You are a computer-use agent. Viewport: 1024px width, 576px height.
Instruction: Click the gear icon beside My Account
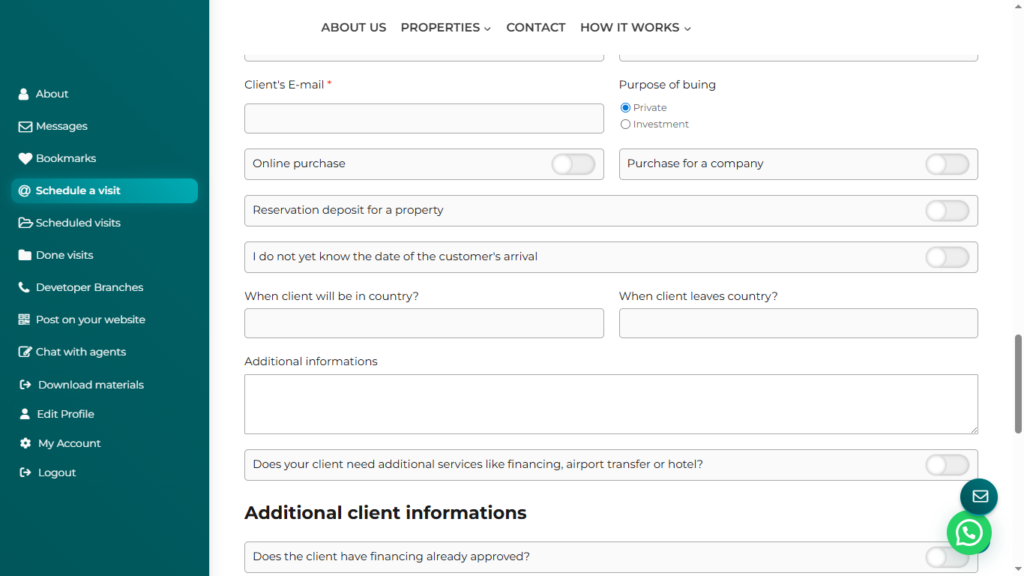(x=25, y=443)
